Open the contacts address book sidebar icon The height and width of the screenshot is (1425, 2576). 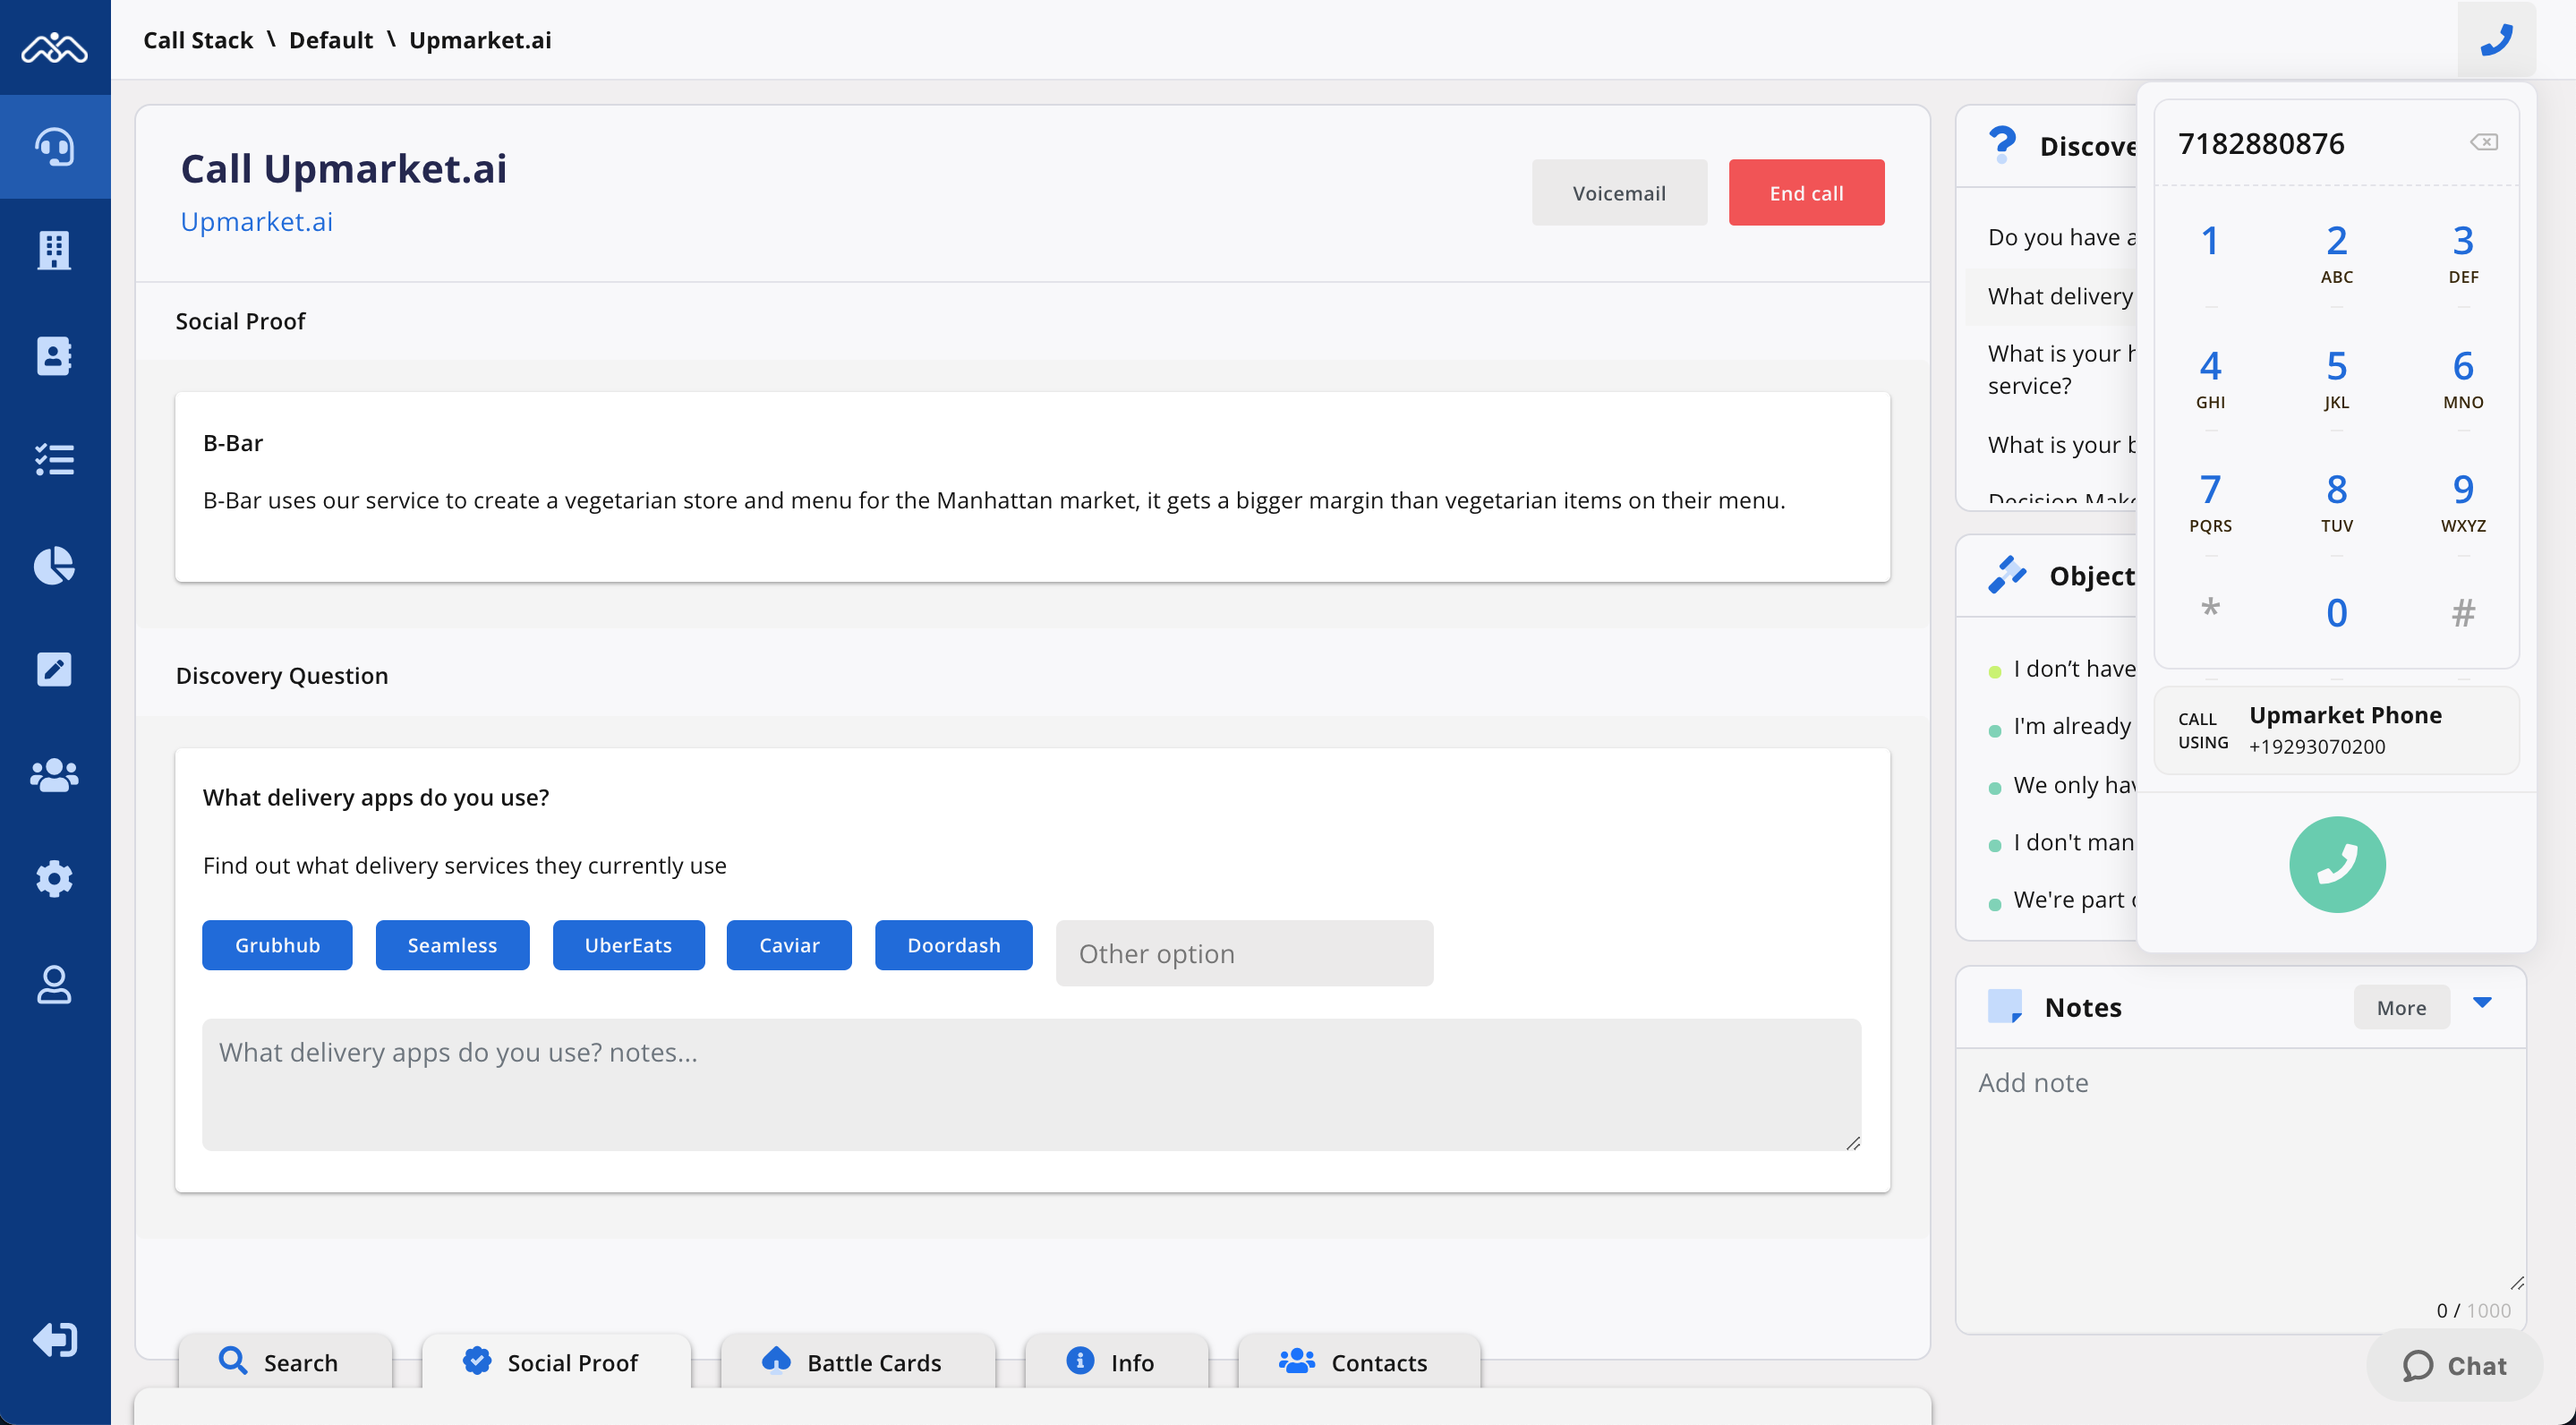[x=54, y=355]
